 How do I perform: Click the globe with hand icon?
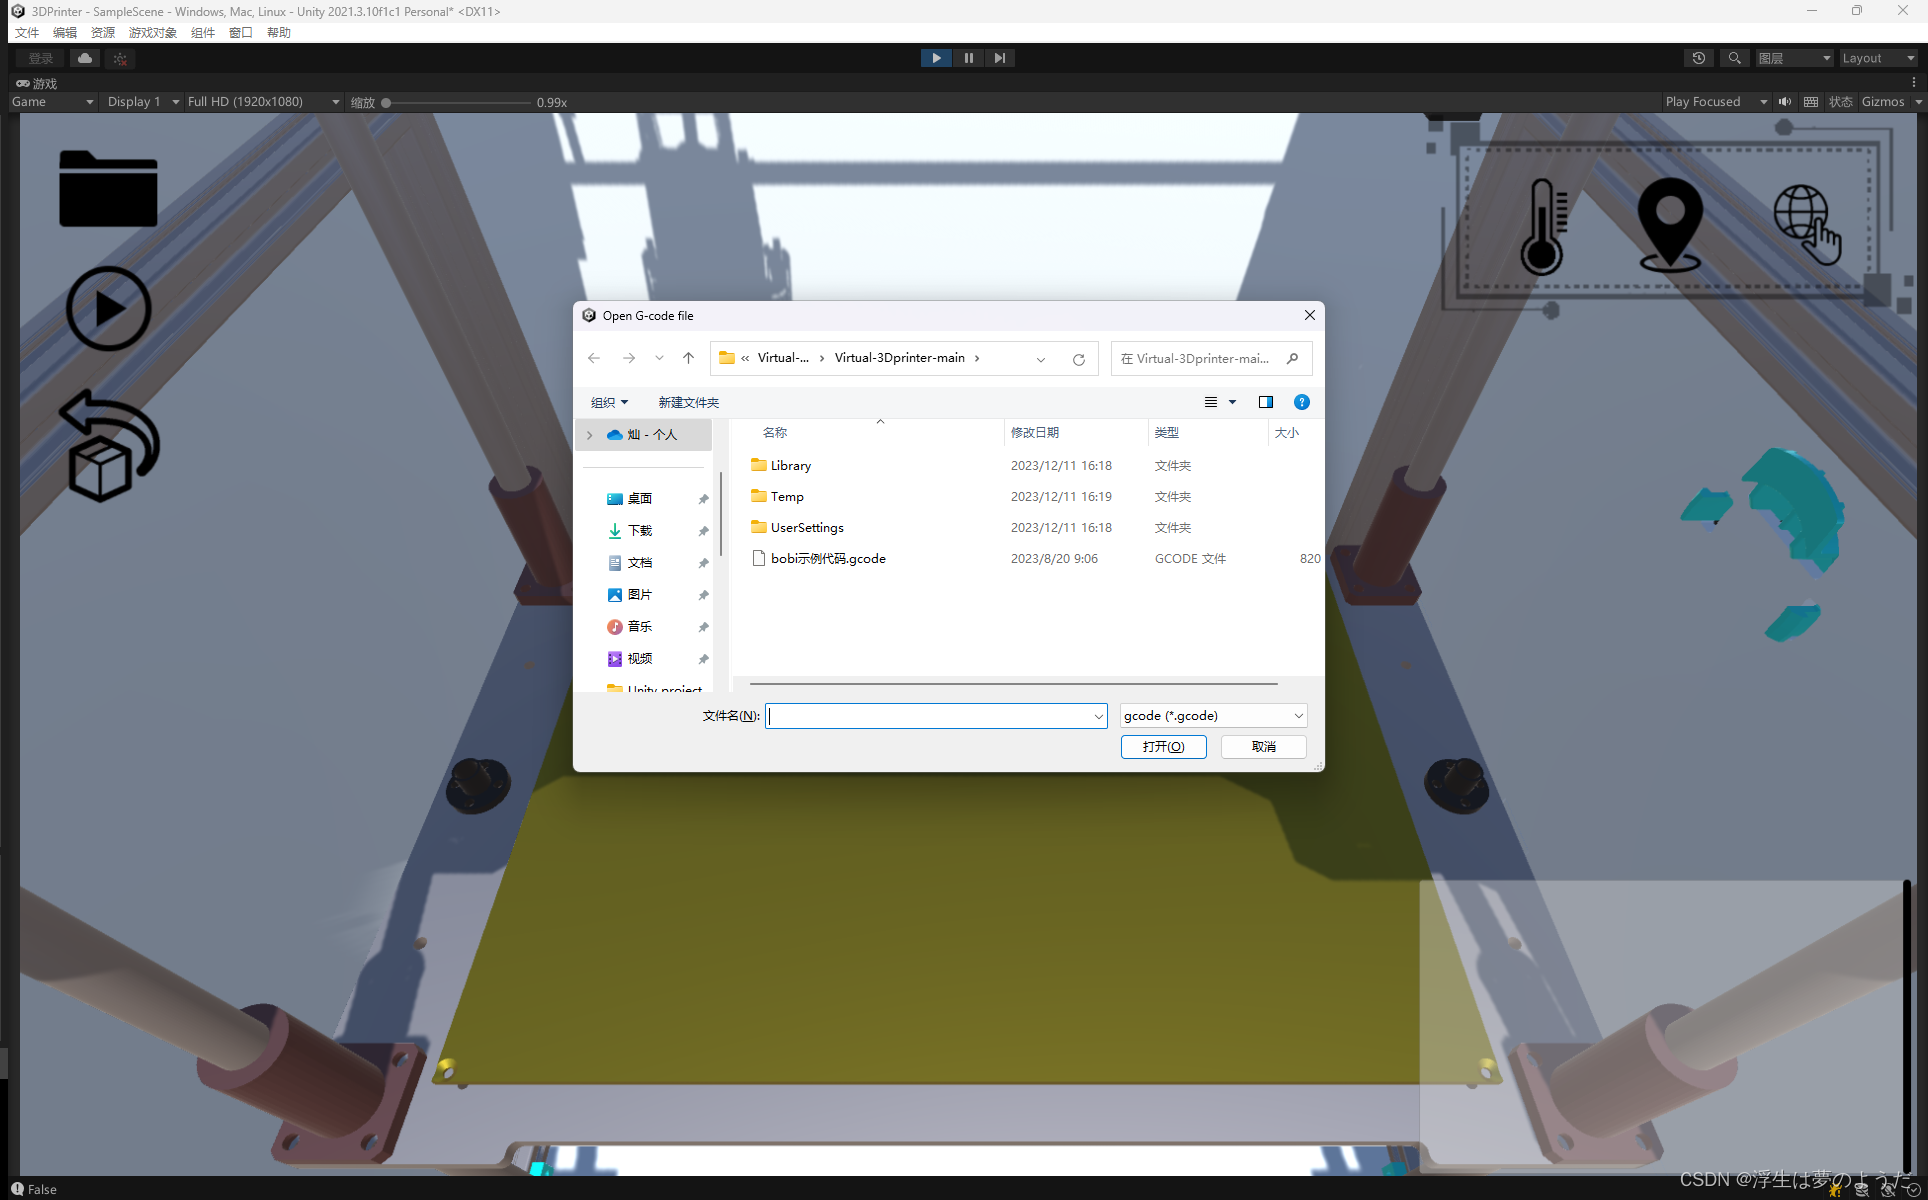pyautogui.click(x=1806, y=224)
